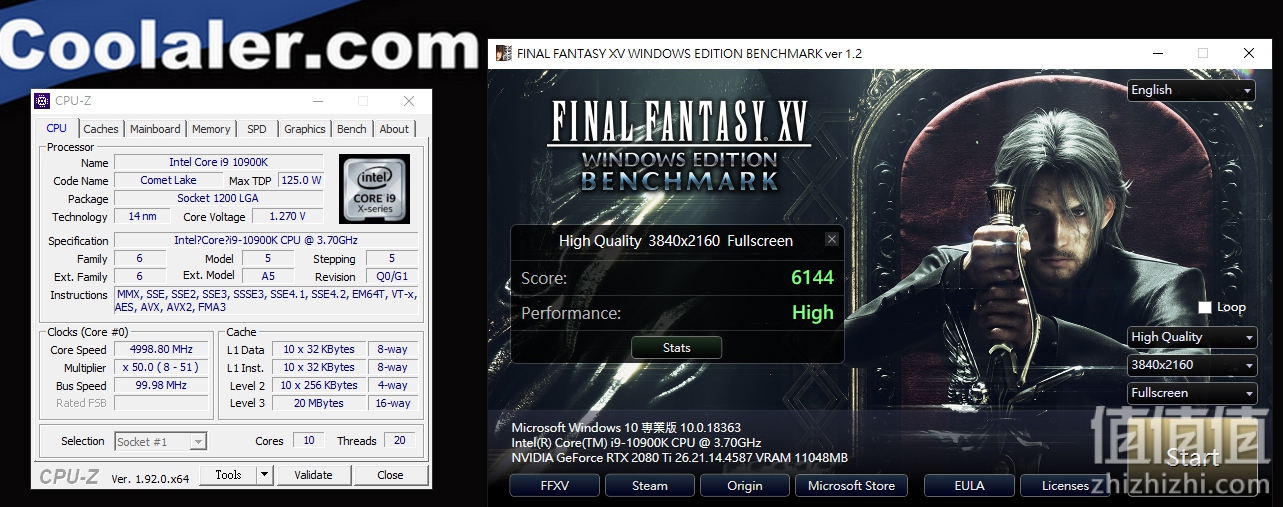Screen dimensions: 1283x507
Task: Click the Specification field i9-10900K CPU @ 3.70GHz
Action: [x=266, y=241]
